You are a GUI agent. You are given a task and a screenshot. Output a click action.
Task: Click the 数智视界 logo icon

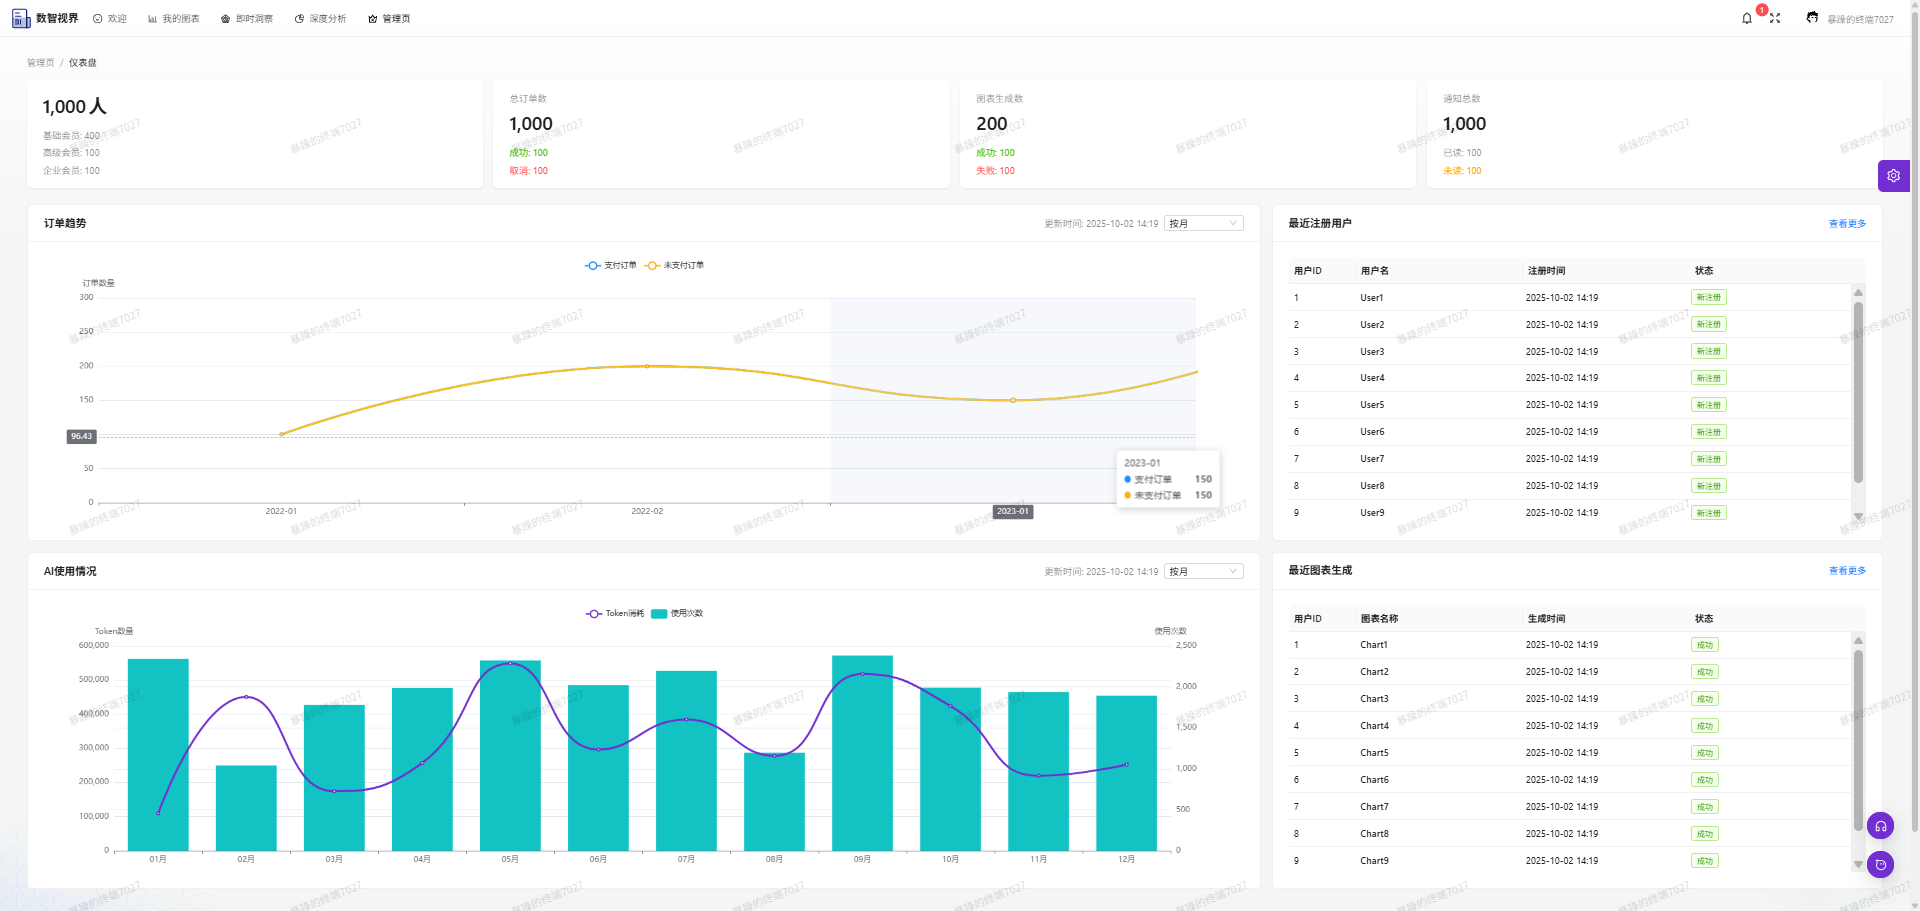[x=21, y=19]
